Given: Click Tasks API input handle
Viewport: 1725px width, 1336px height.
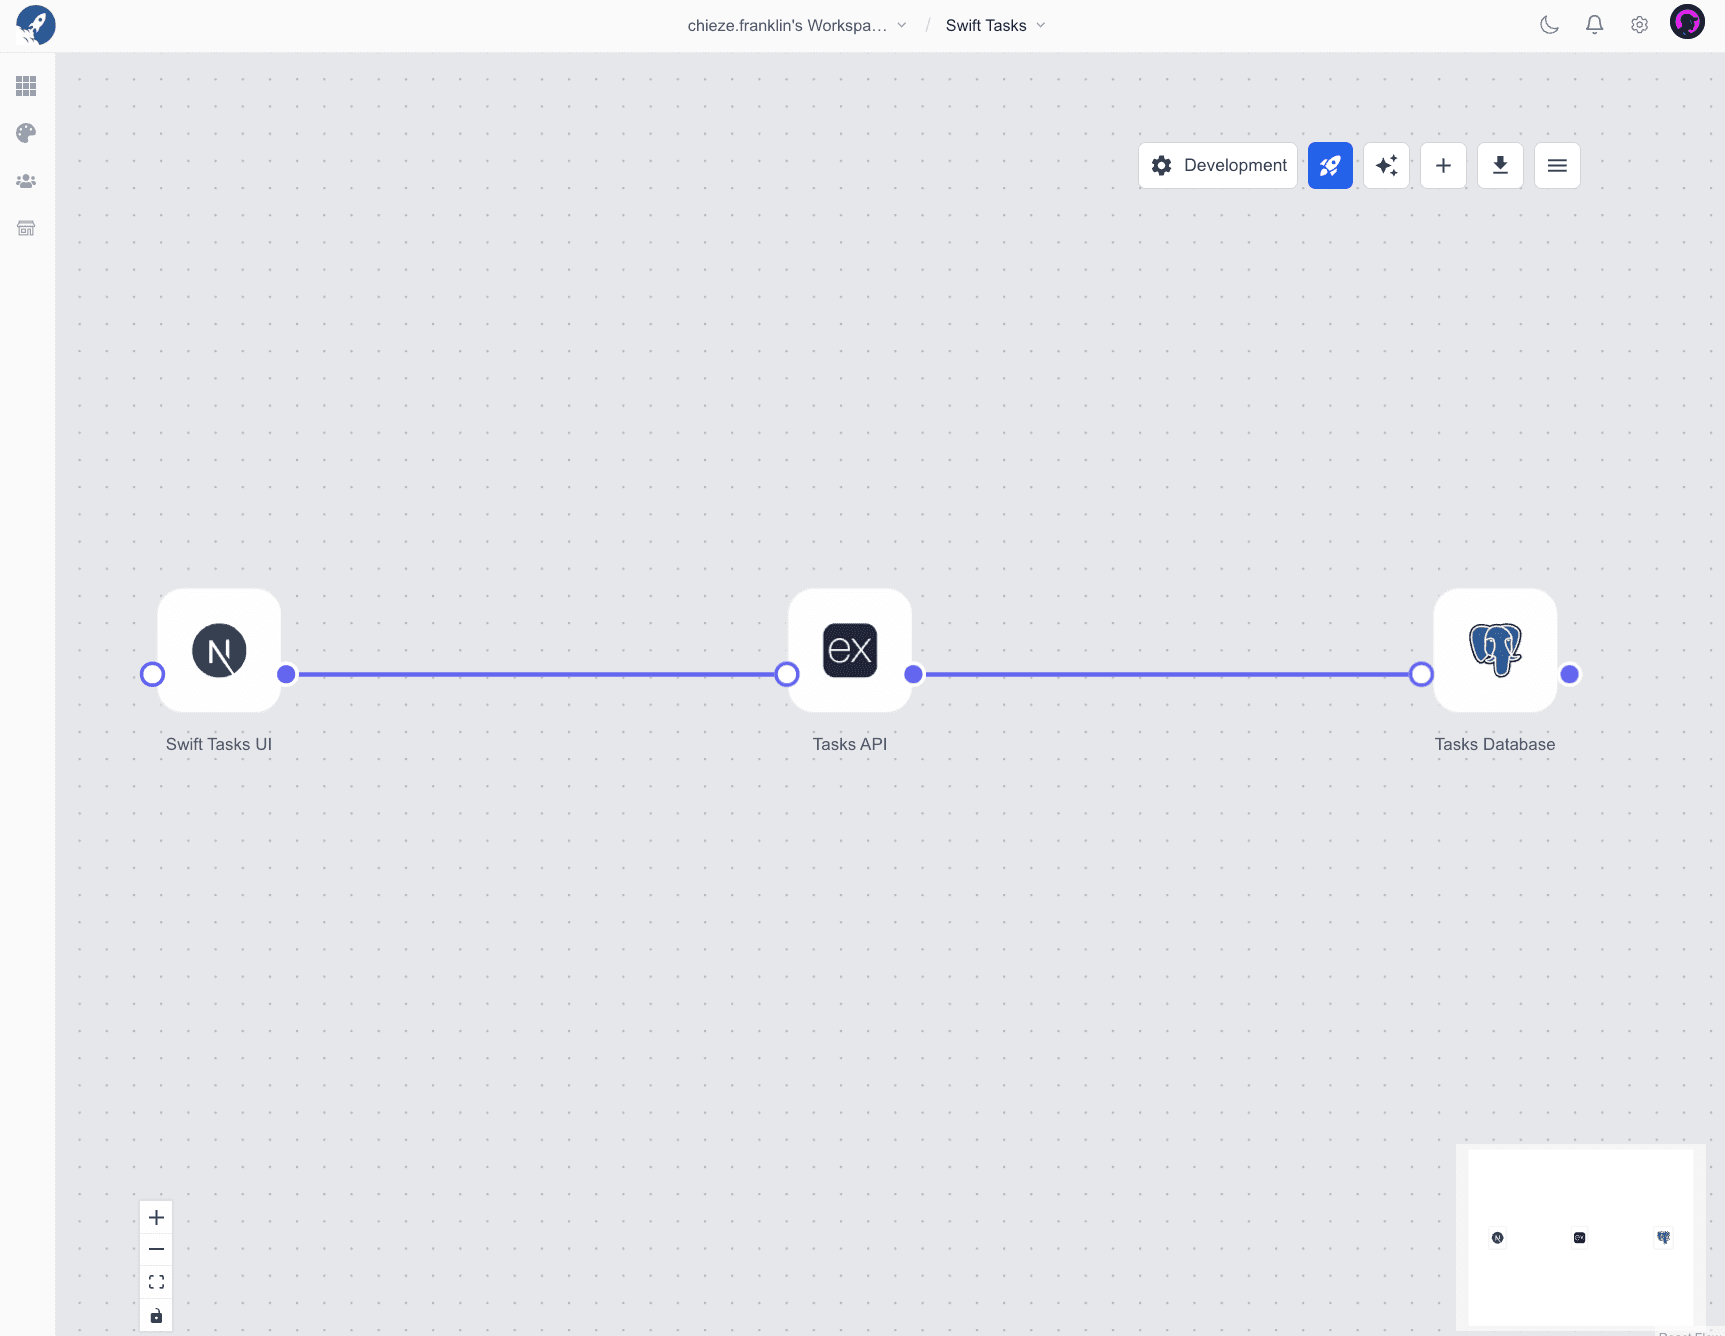Looking at the screenshot, I should (787, 674).
